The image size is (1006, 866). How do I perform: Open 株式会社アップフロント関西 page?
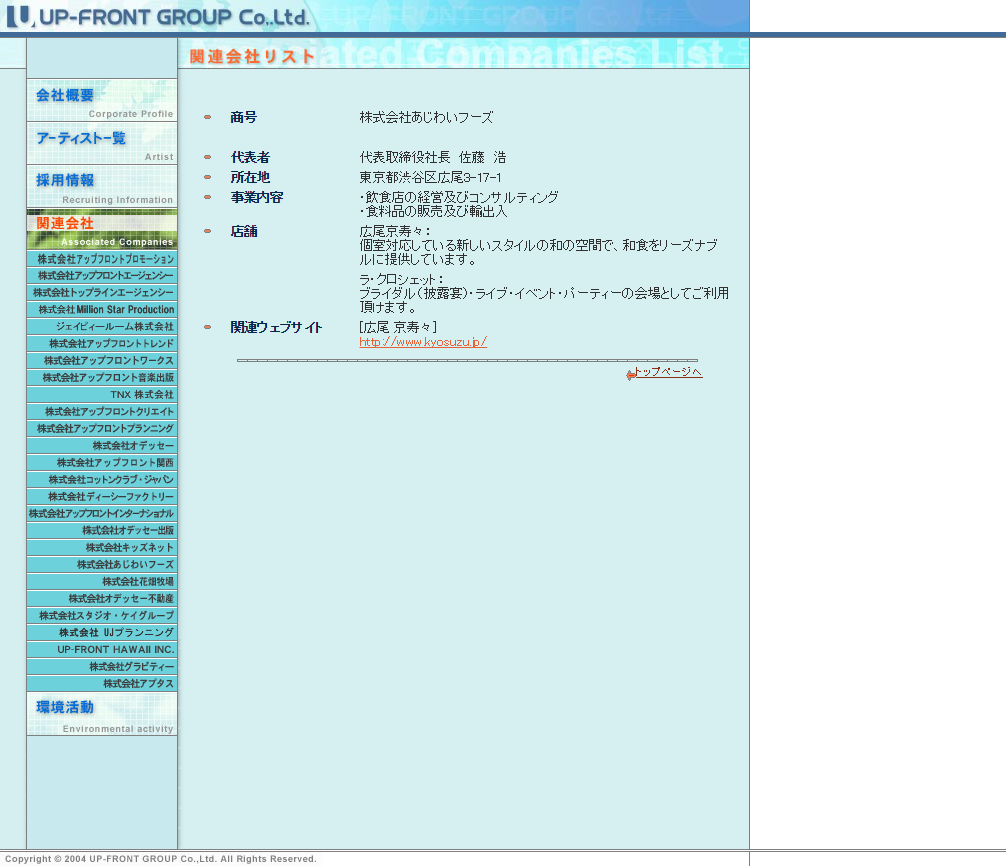102,463
